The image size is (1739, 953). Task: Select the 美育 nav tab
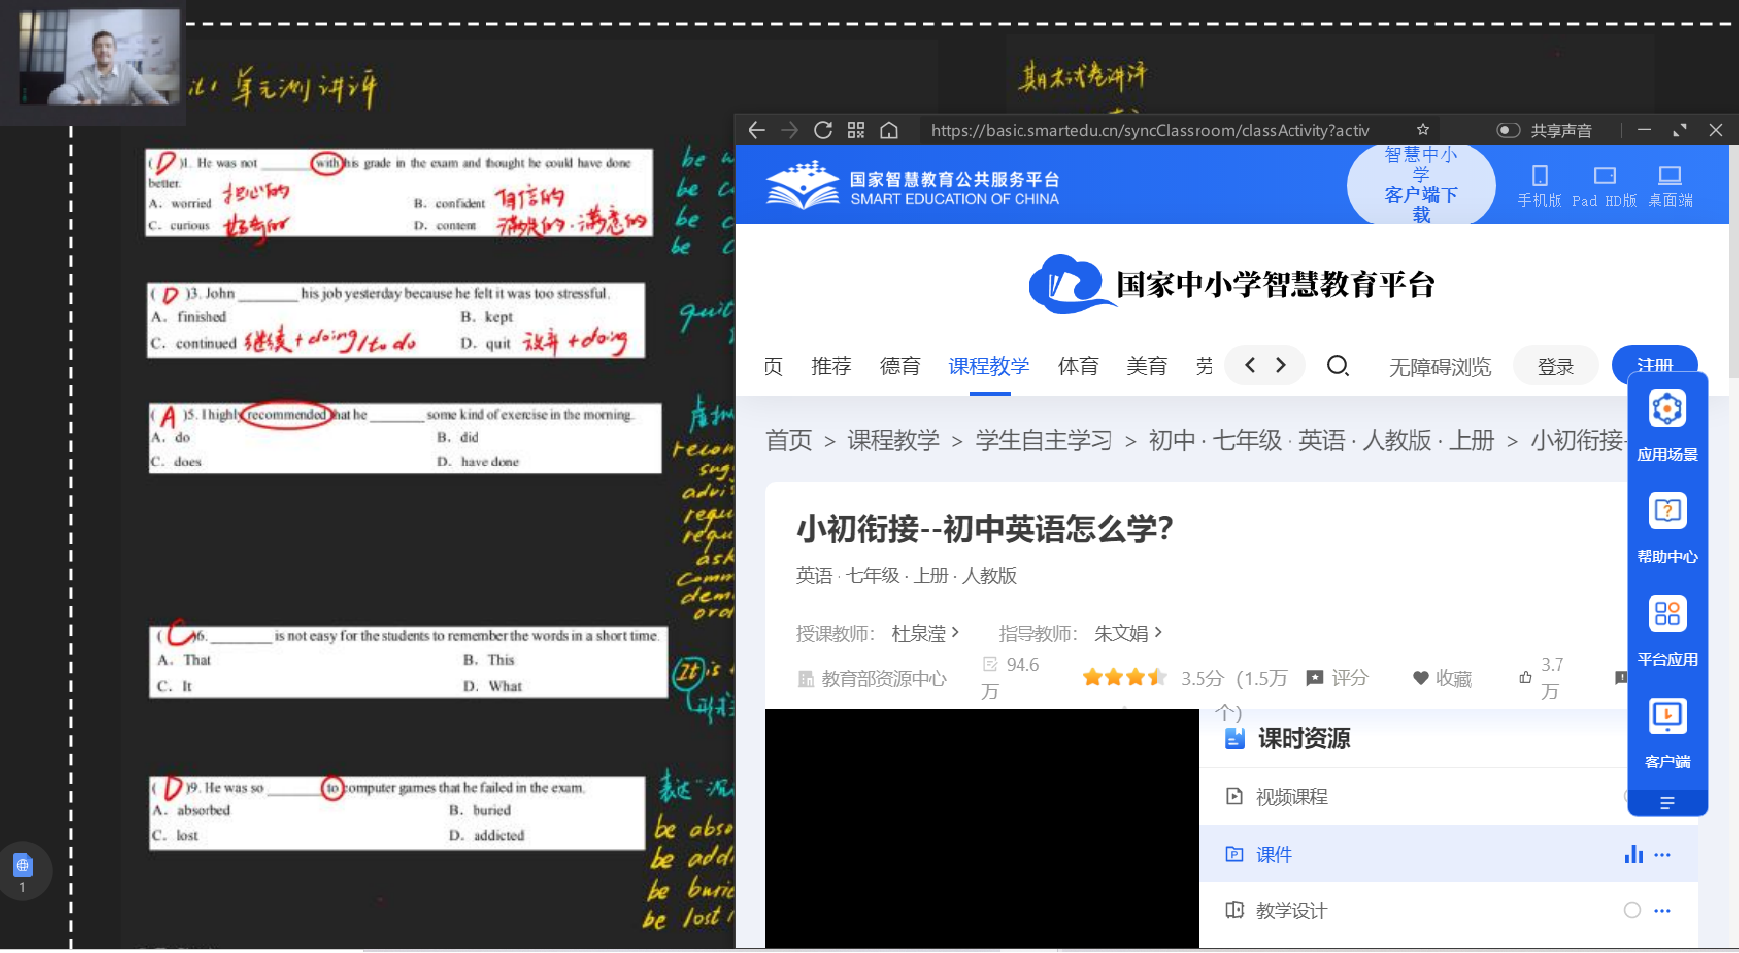(1146, 366)
